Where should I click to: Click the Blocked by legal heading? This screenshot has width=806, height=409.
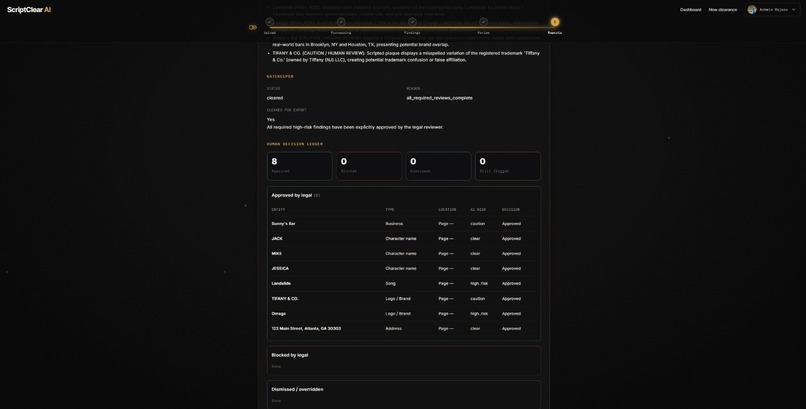(x=290, y=355)
